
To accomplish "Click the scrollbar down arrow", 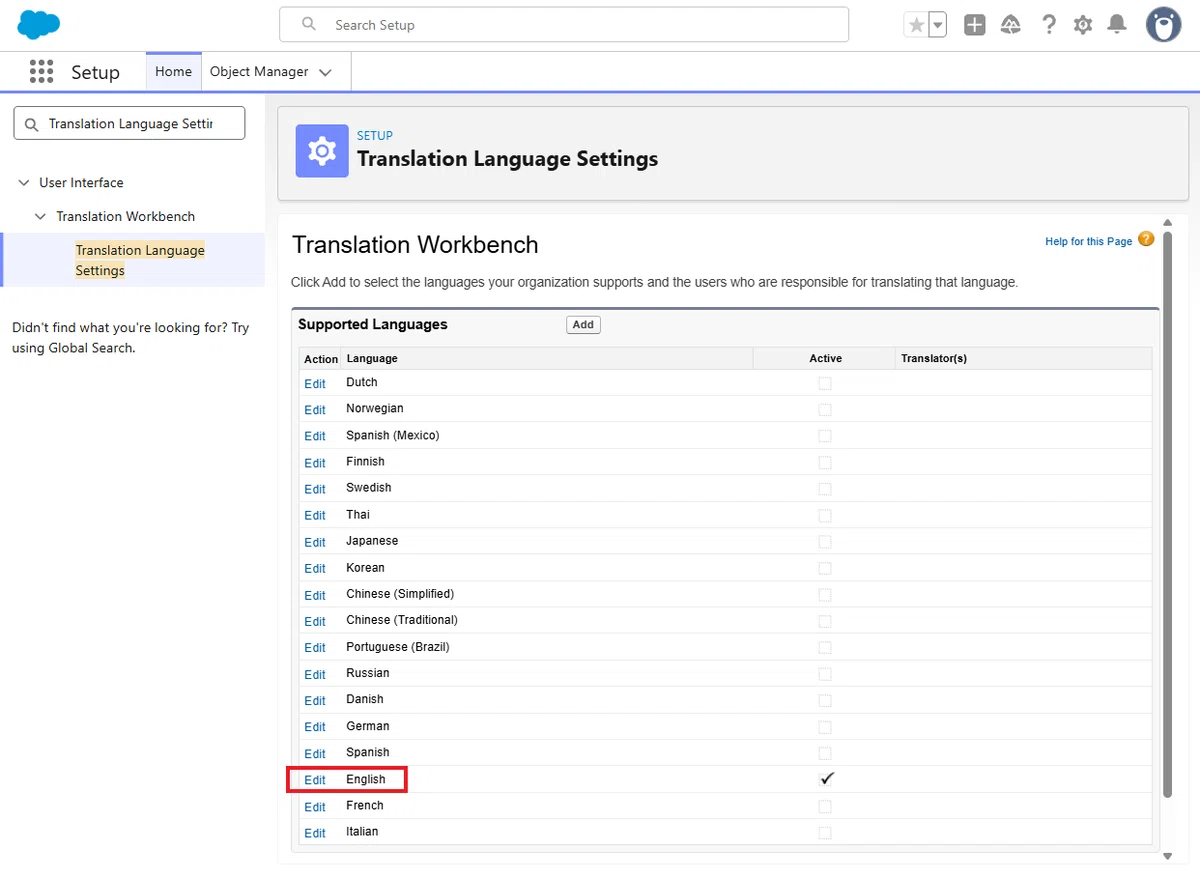I will click(x=1167, y=856).
